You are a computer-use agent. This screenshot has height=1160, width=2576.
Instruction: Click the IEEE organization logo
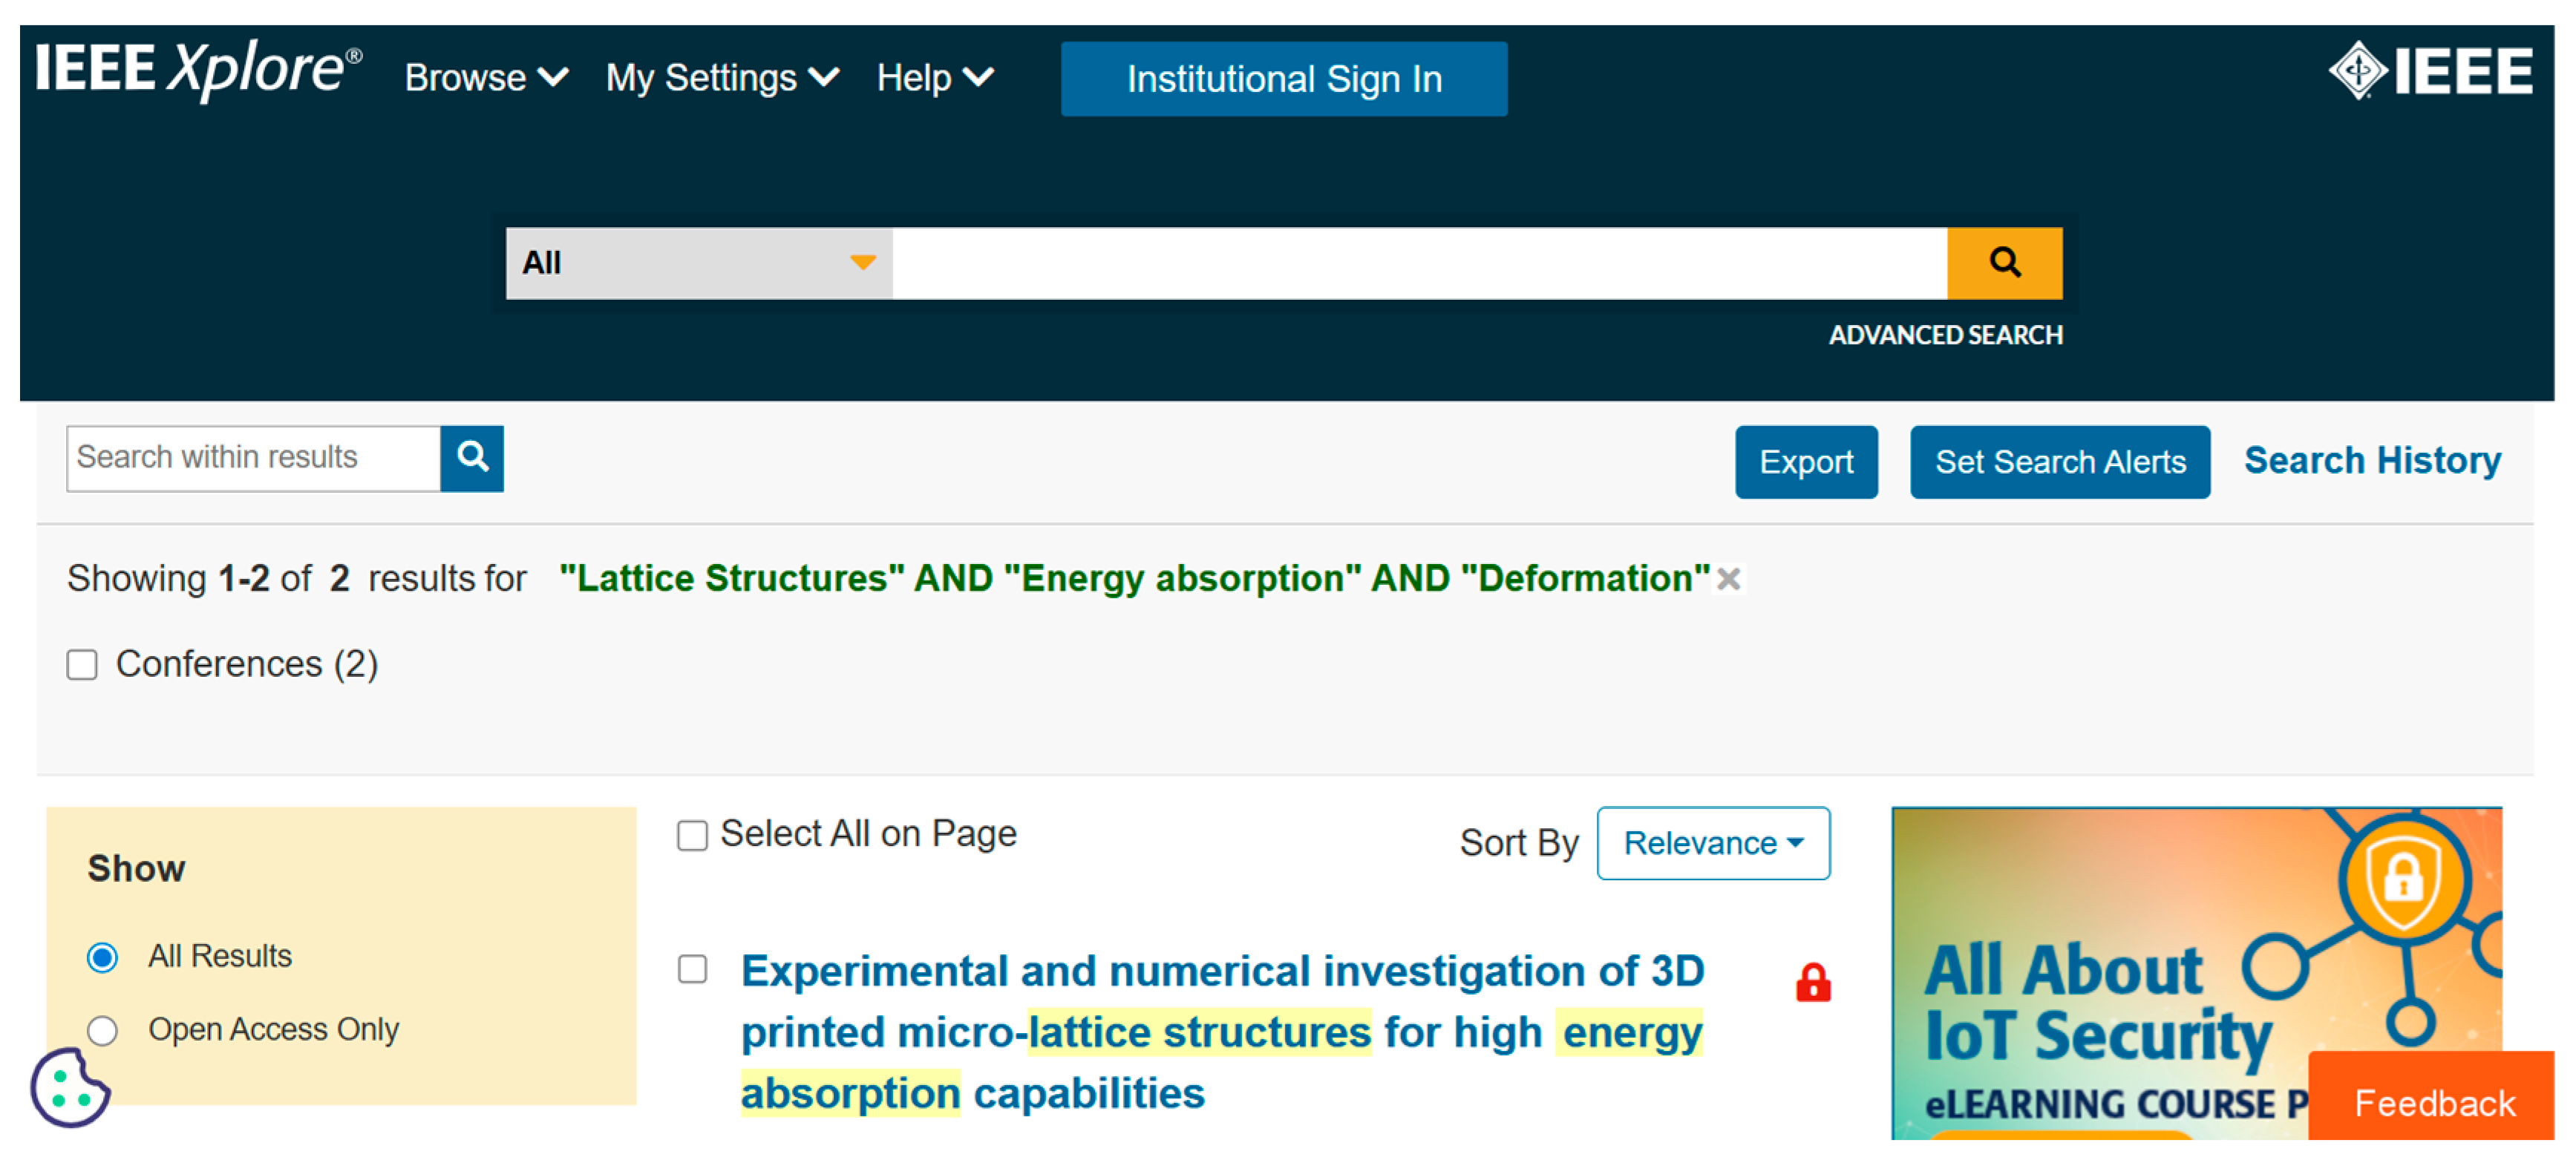pyautogui.click(x=2430, y=72)
